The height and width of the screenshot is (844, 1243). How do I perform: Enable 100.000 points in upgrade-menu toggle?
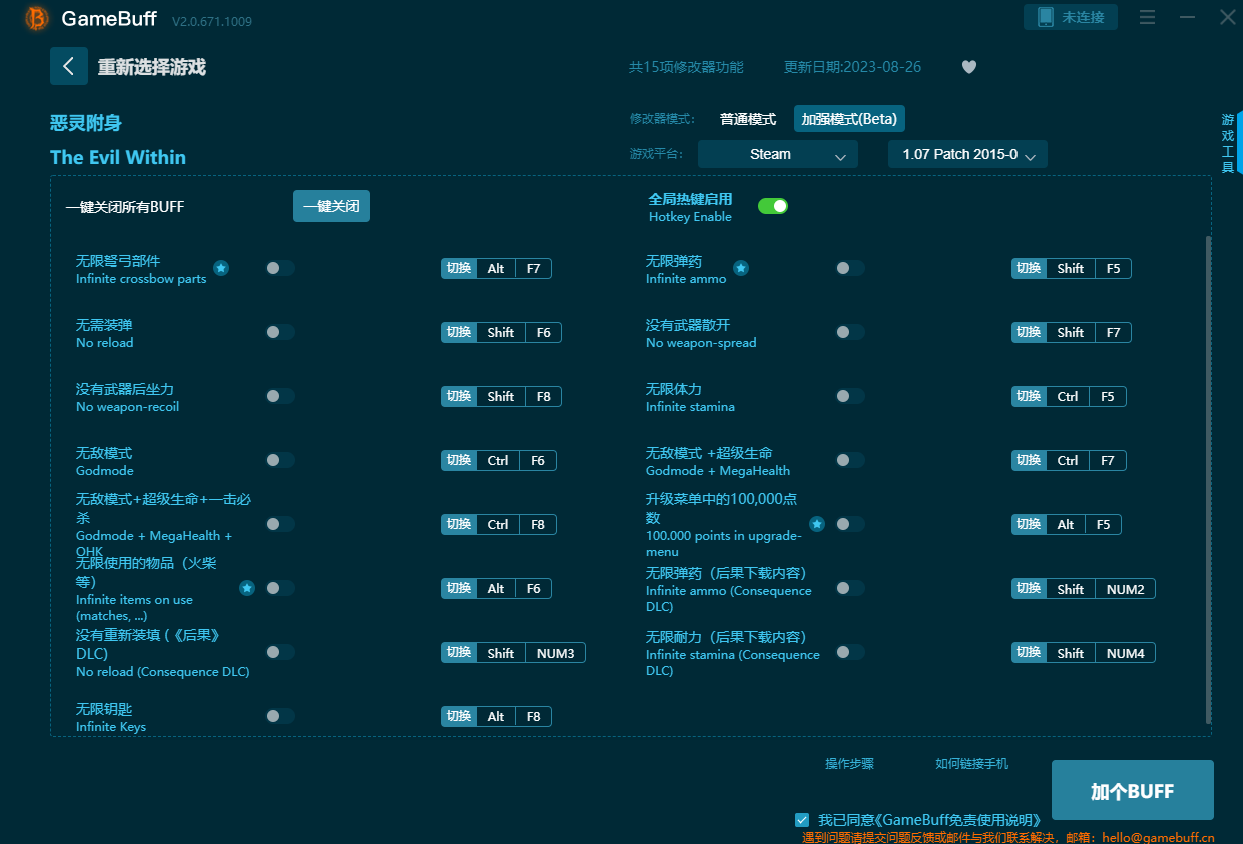pos(850,524)
